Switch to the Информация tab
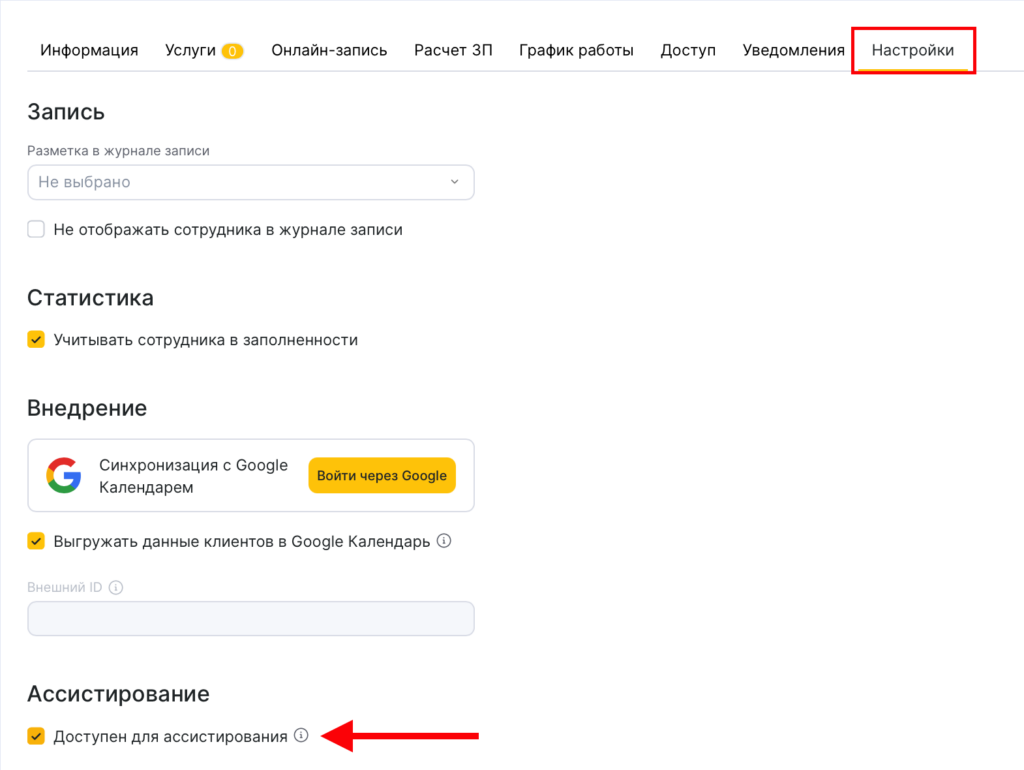The image size is (1024, 770). 89,50
